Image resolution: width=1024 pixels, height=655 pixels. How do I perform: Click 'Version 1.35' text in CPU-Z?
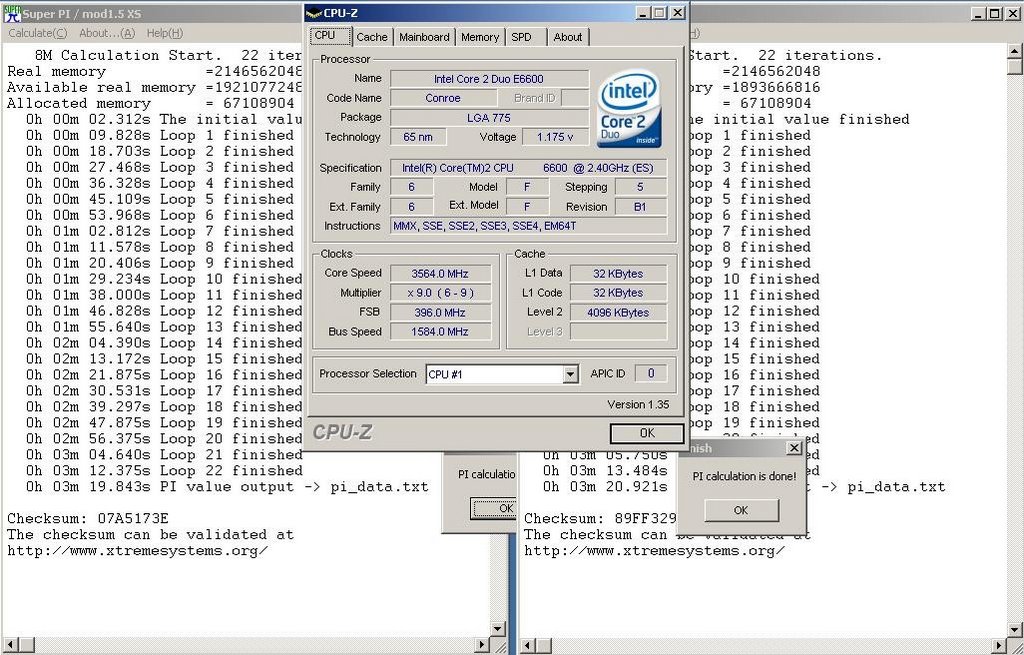pos(638,404)
